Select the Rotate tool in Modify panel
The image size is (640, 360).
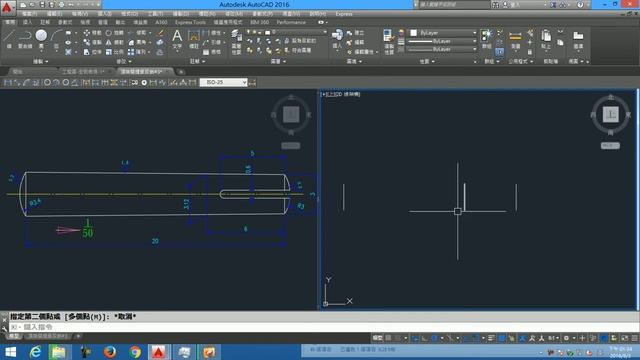(114, 33)
